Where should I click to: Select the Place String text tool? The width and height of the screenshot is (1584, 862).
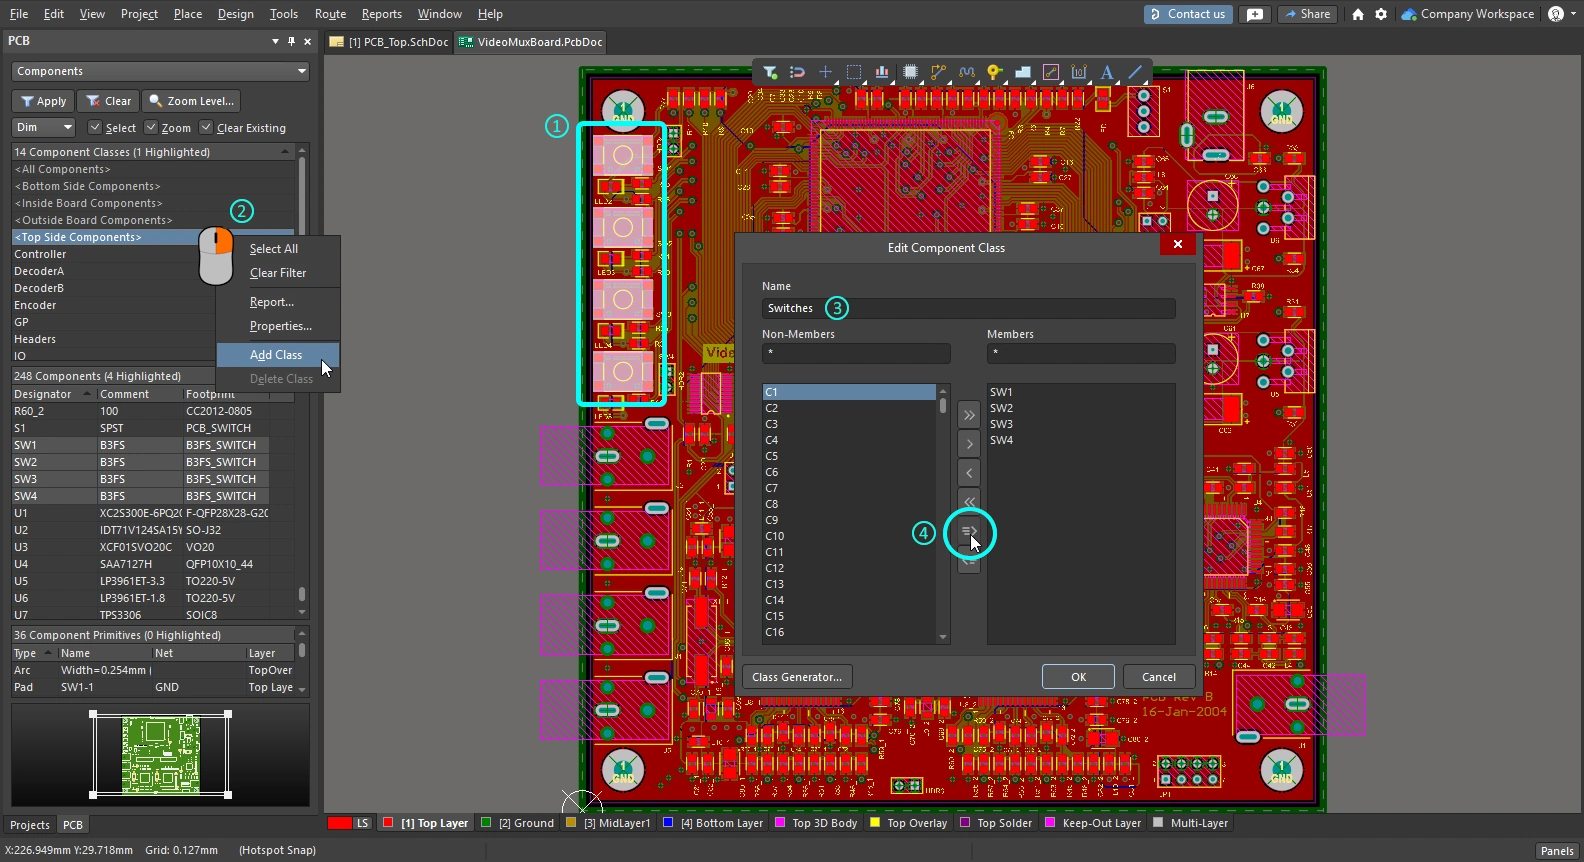click(1107, 72)
